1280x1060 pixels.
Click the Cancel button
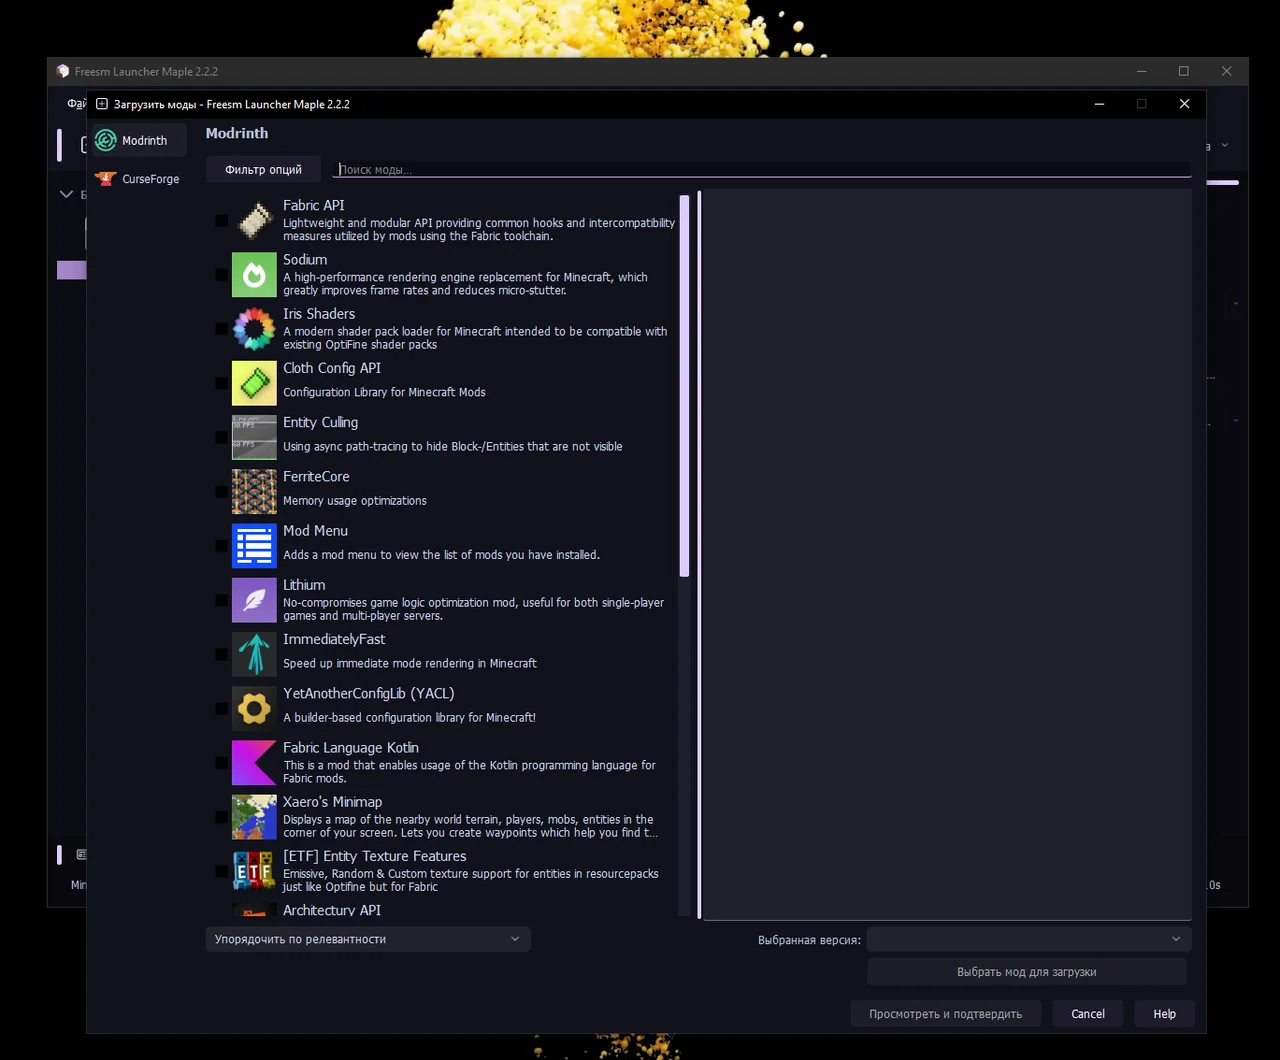[1088, 1014]
